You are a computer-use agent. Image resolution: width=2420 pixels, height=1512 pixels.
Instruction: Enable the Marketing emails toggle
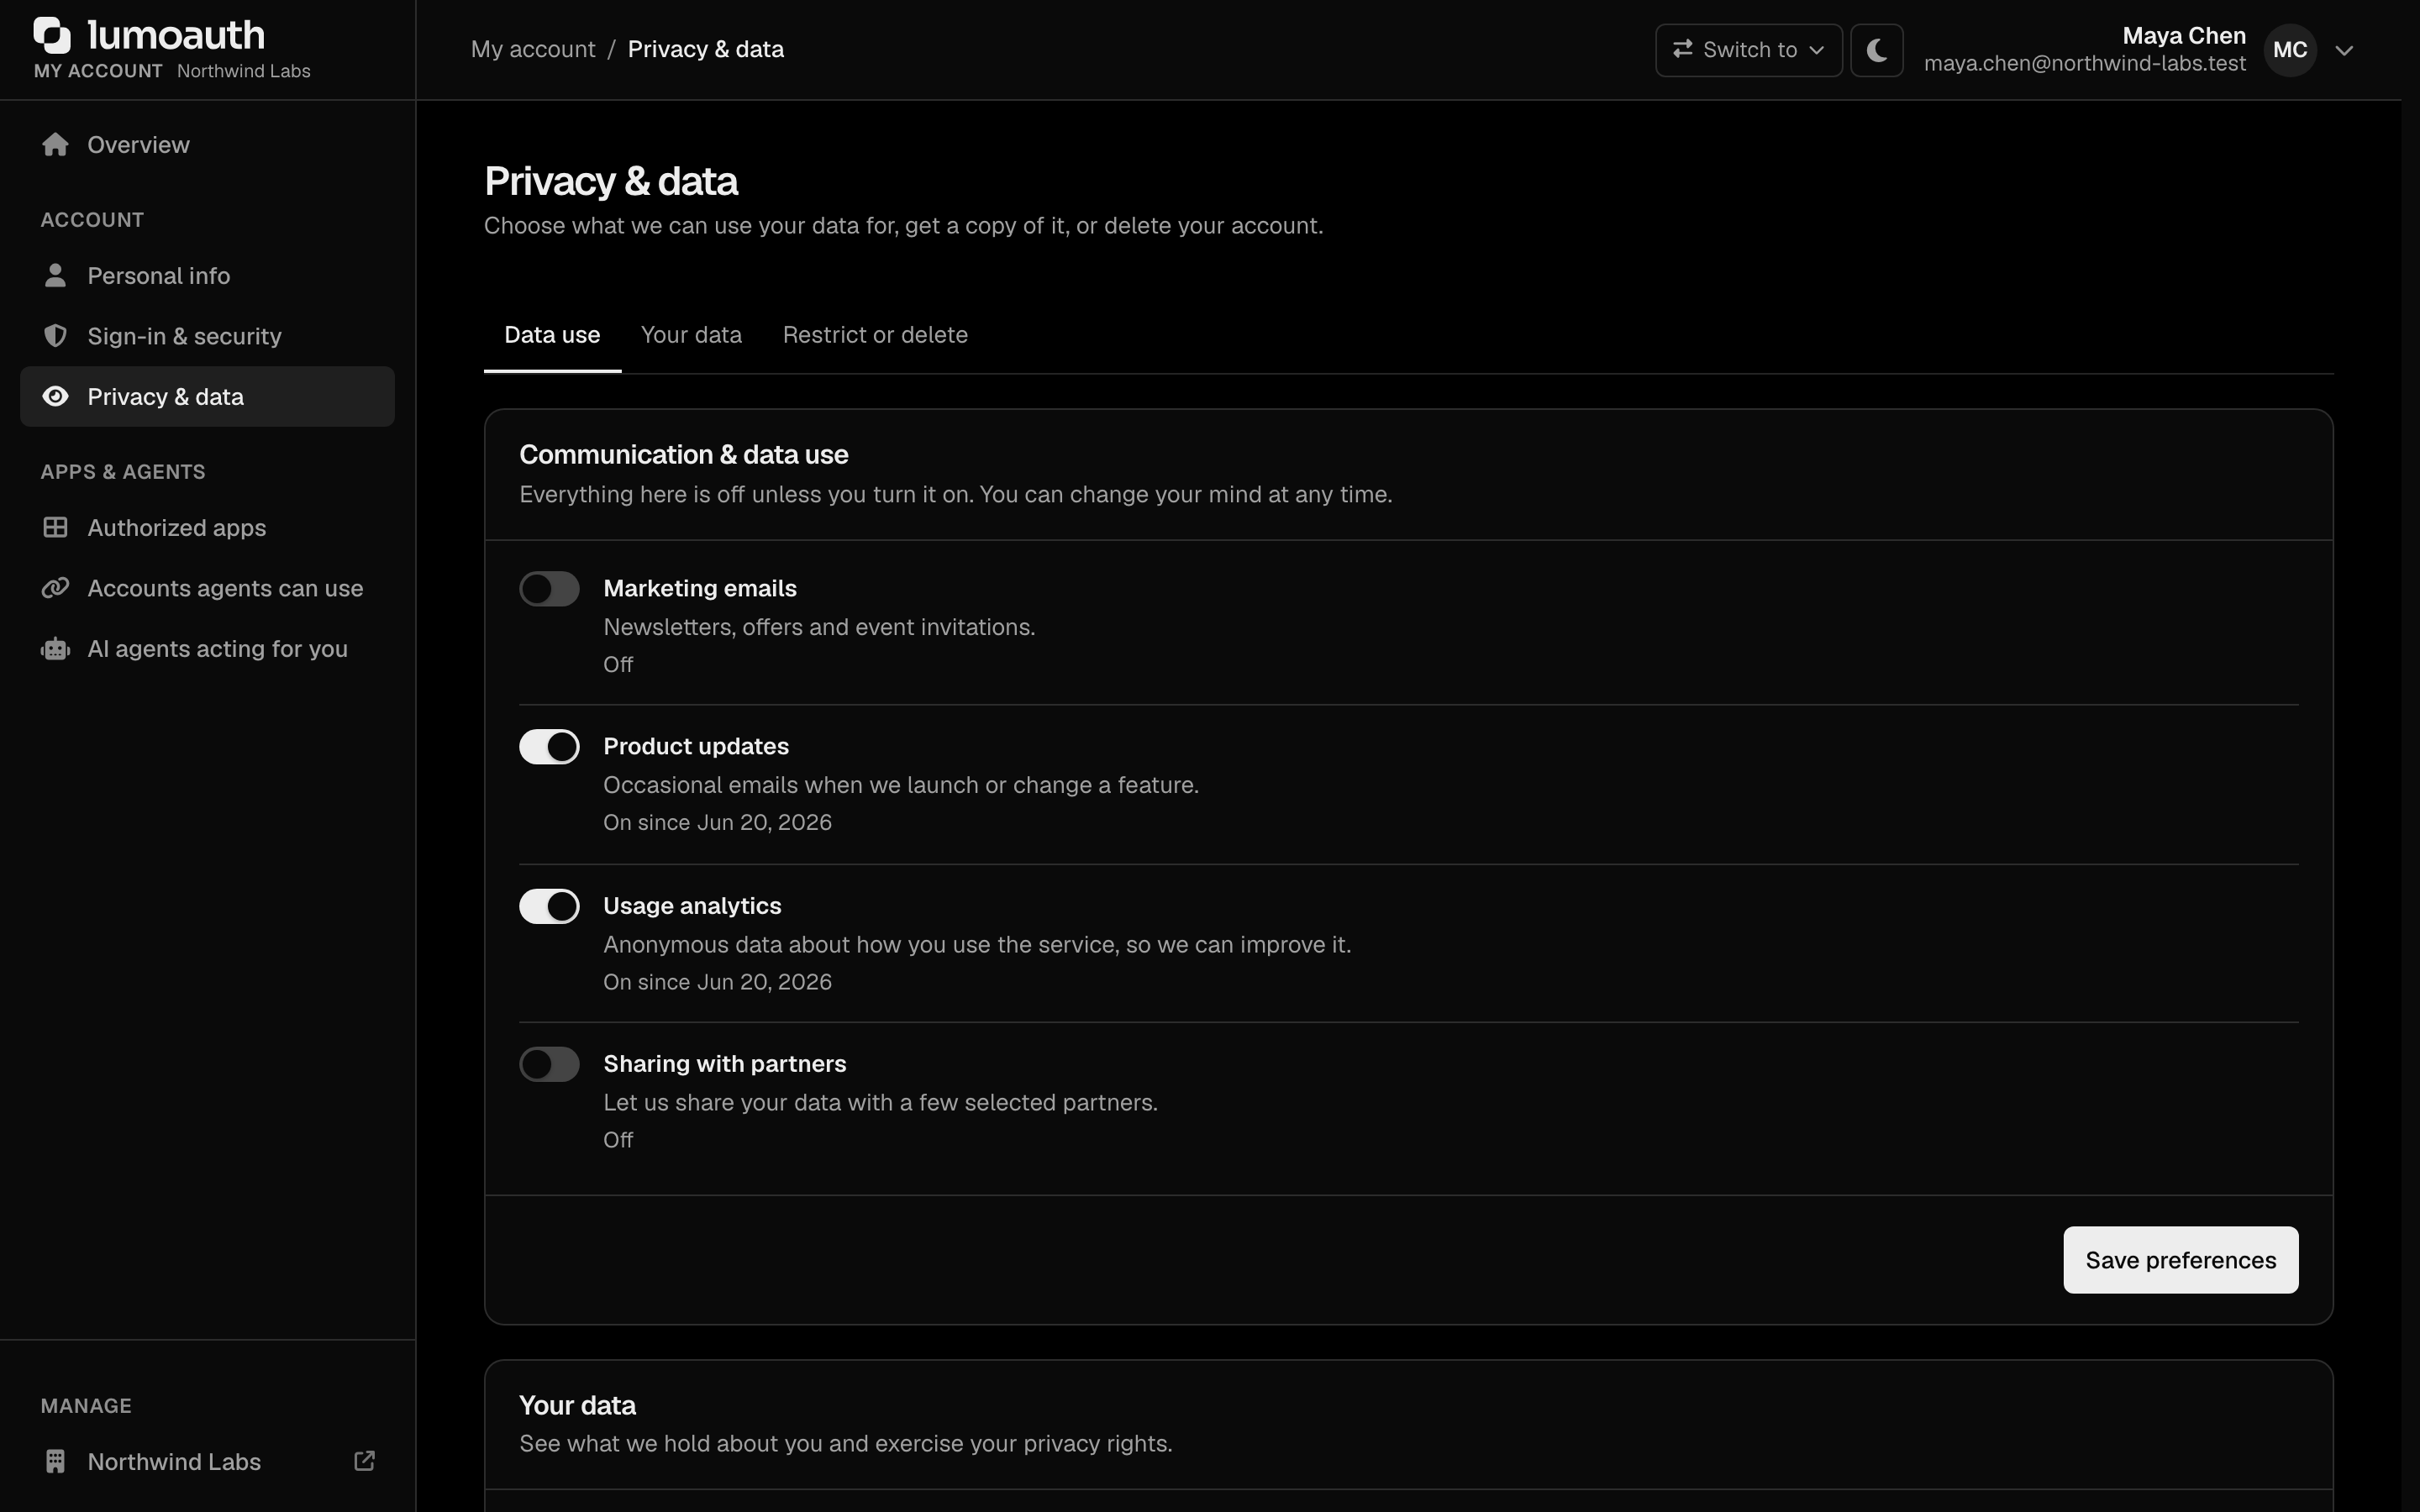[549, 589]
